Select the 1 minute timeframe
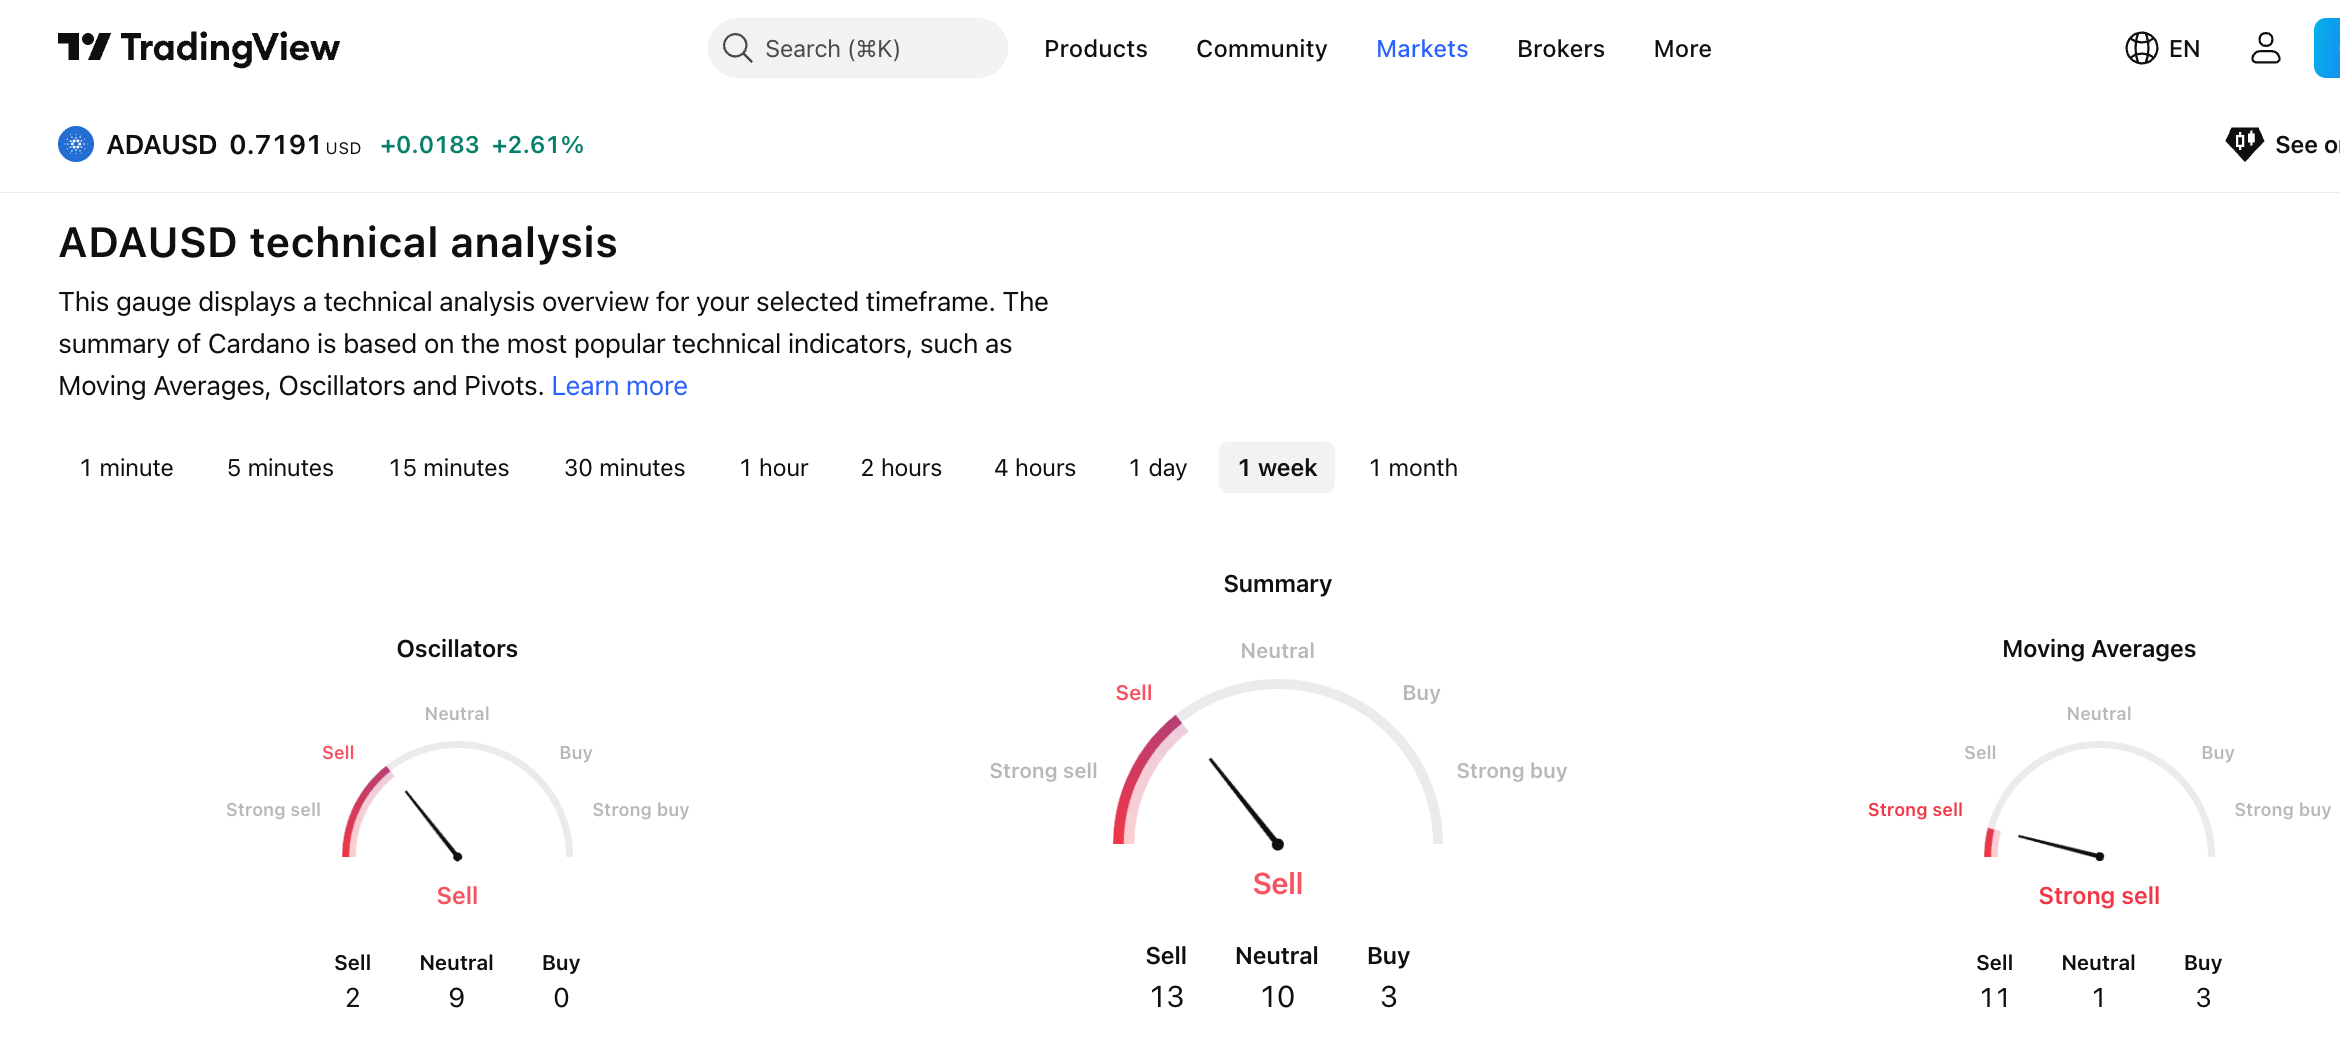The image size is (2340, 1042). (x=127, y=468)
